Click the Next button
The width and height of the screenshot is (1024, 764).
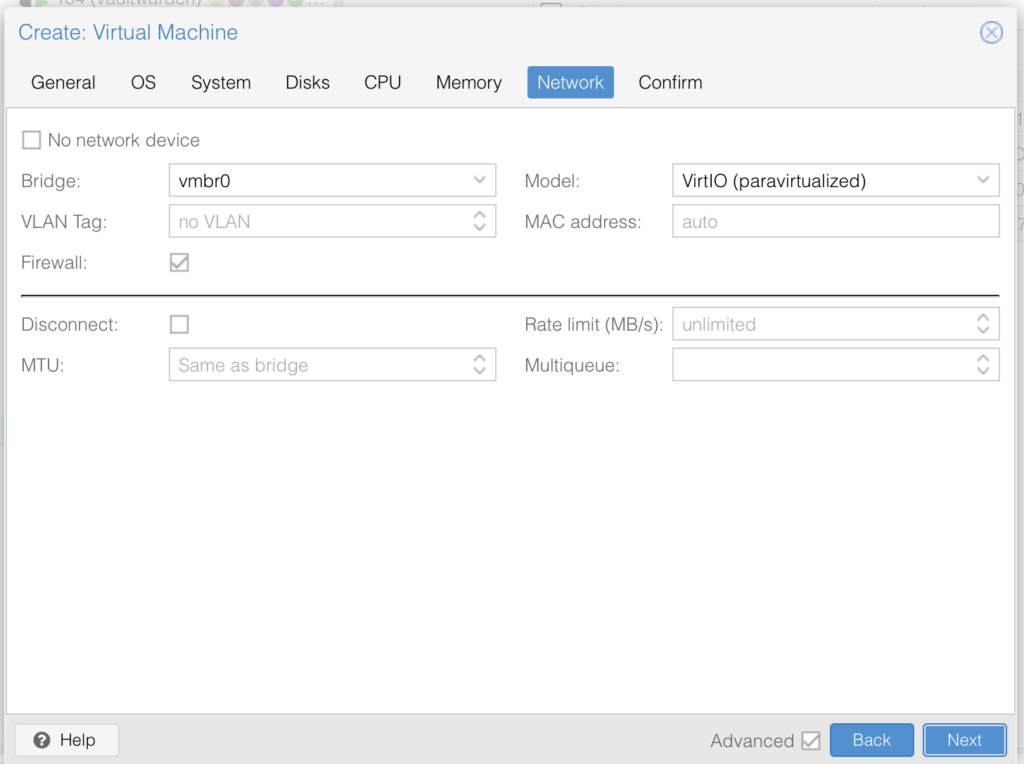(964, 740)
